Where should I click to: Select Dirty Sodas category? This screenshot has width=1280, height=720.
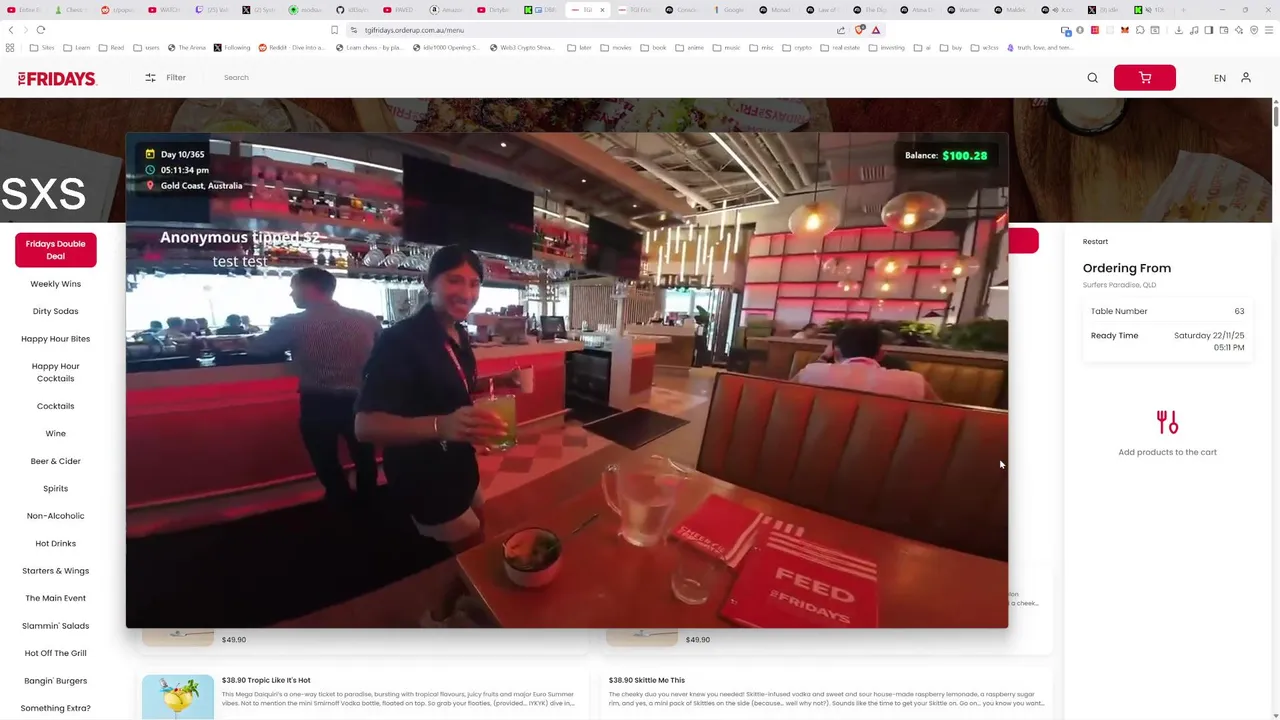pos(56,311)
